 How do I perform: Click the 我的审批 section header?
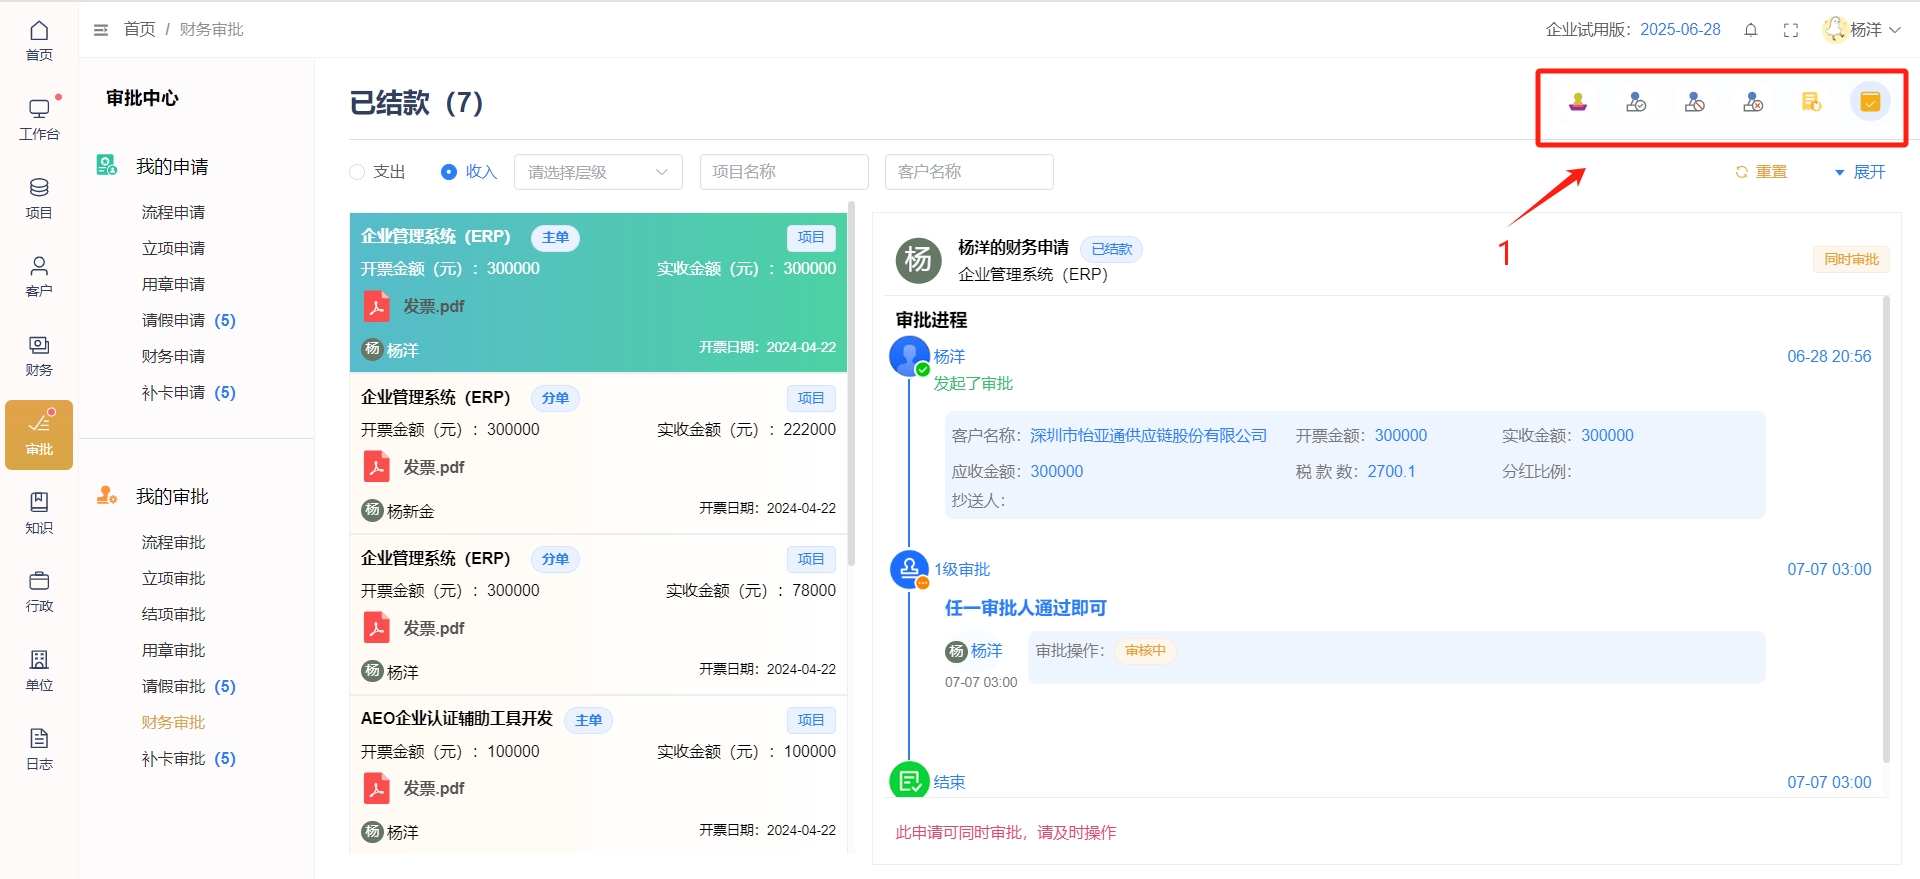click(x=172, y=496)
